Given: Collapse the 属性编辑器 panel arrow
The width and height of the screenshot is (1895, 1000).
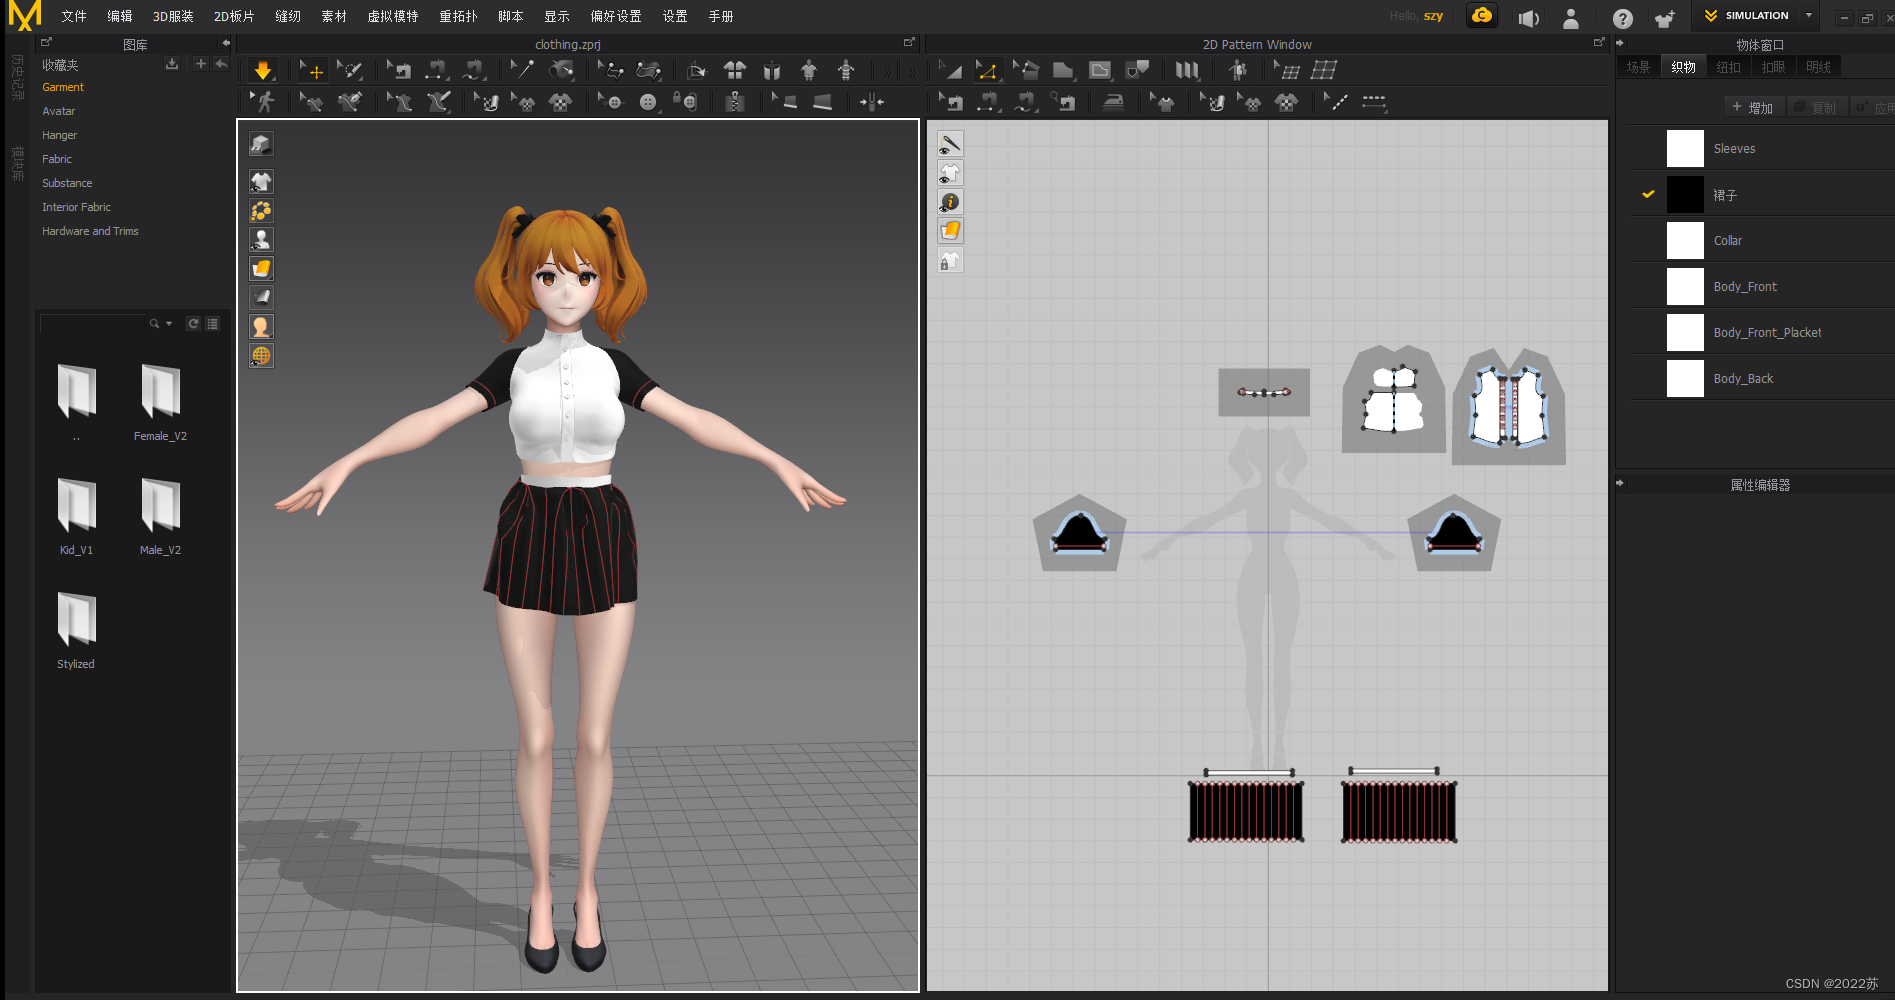Looking at the screenshot, I should point(1620,484).
